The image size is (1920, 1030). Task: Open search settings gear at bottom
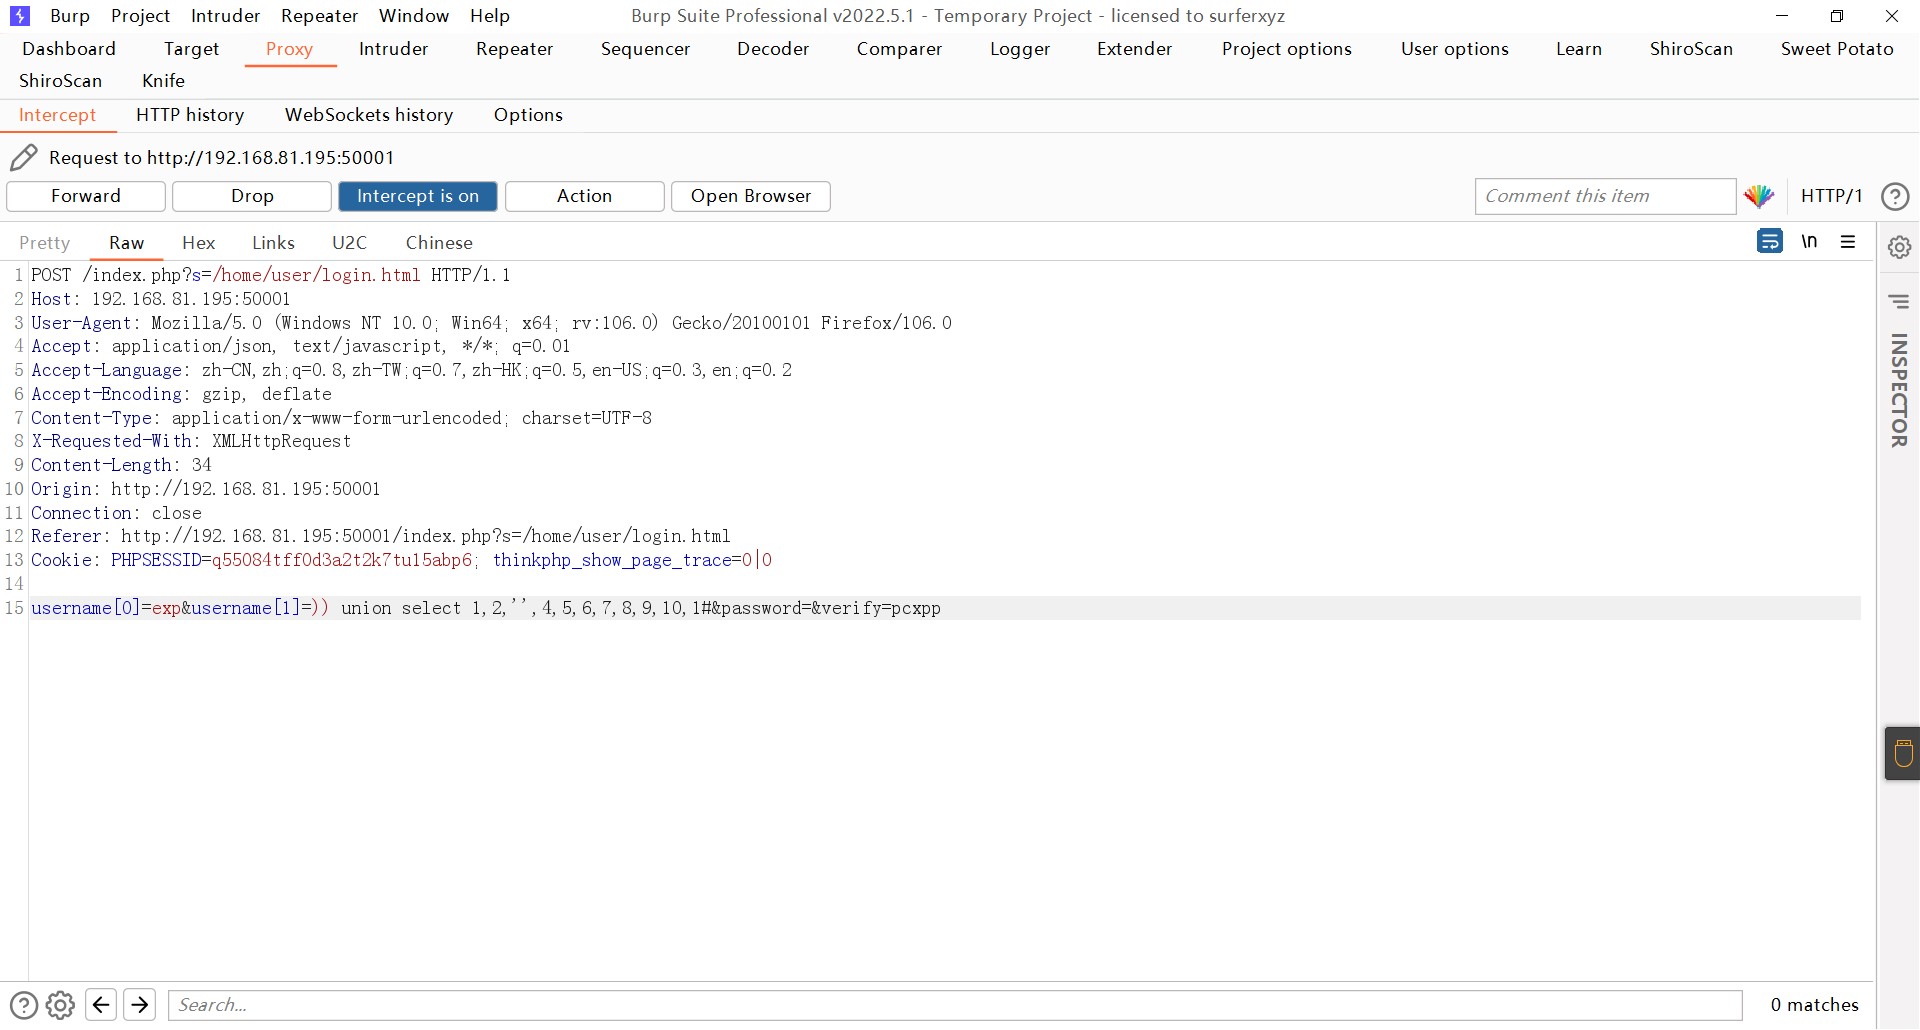[60, 1005]
